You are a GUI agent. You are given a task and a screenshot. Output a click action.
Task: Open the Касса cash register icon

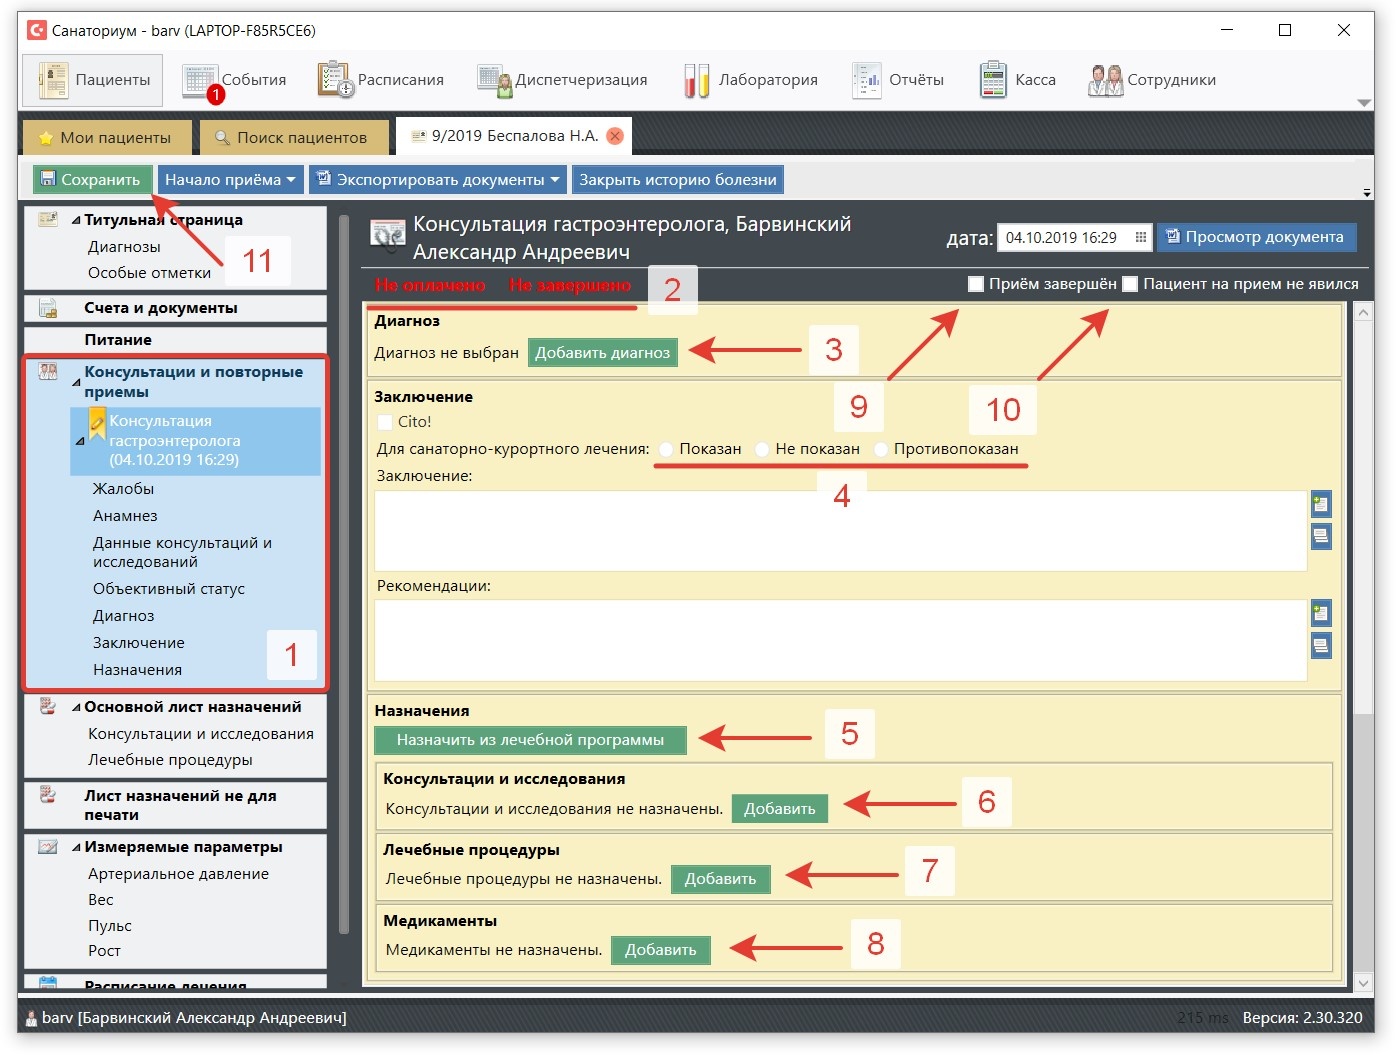click(x=993, y=80)
